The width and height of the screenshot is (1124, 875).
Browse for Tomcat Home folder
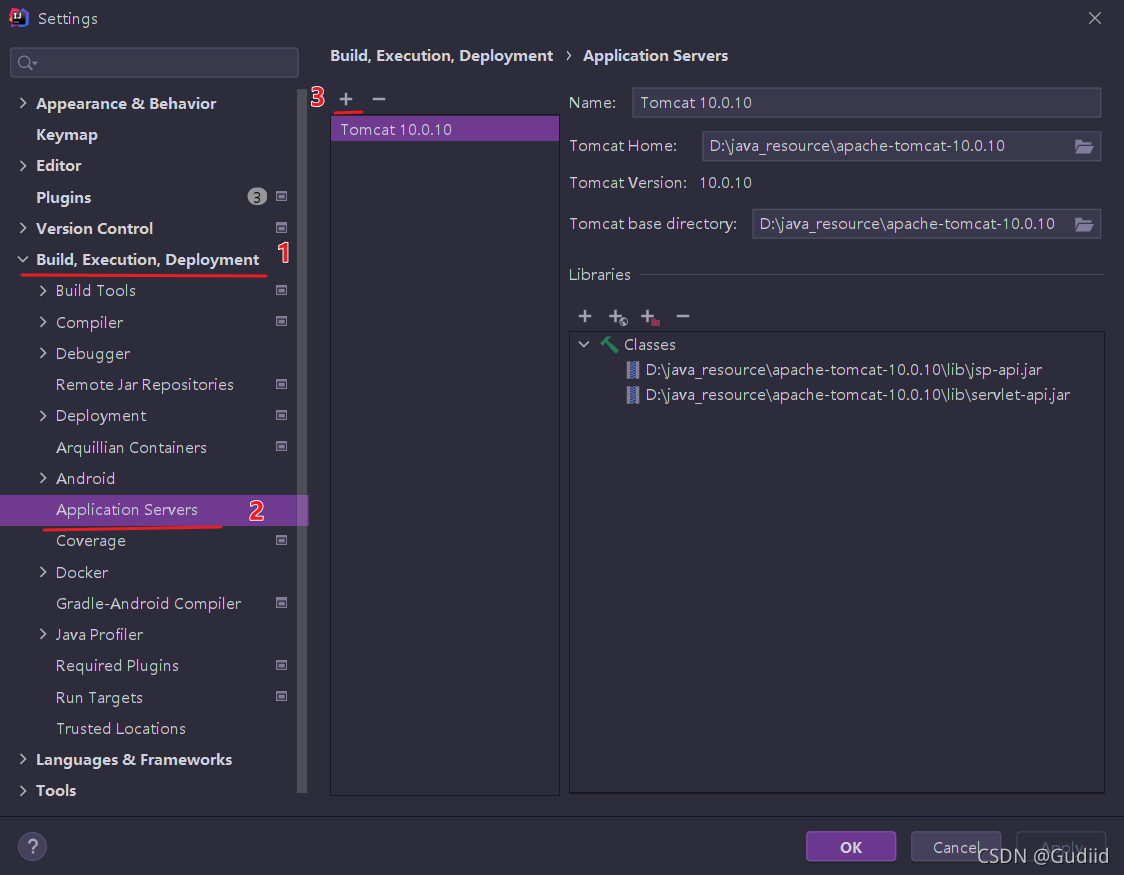coord(1084,146)
